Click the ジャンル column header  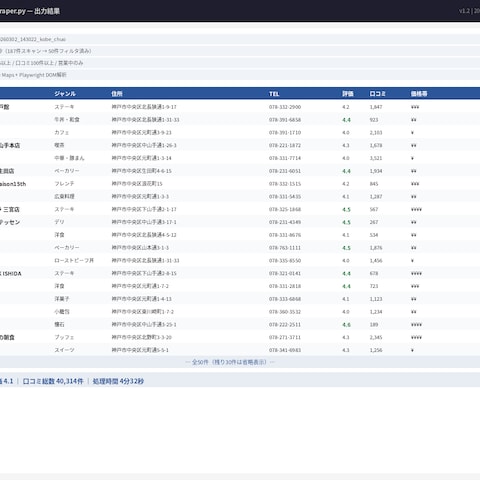point(65,94)
